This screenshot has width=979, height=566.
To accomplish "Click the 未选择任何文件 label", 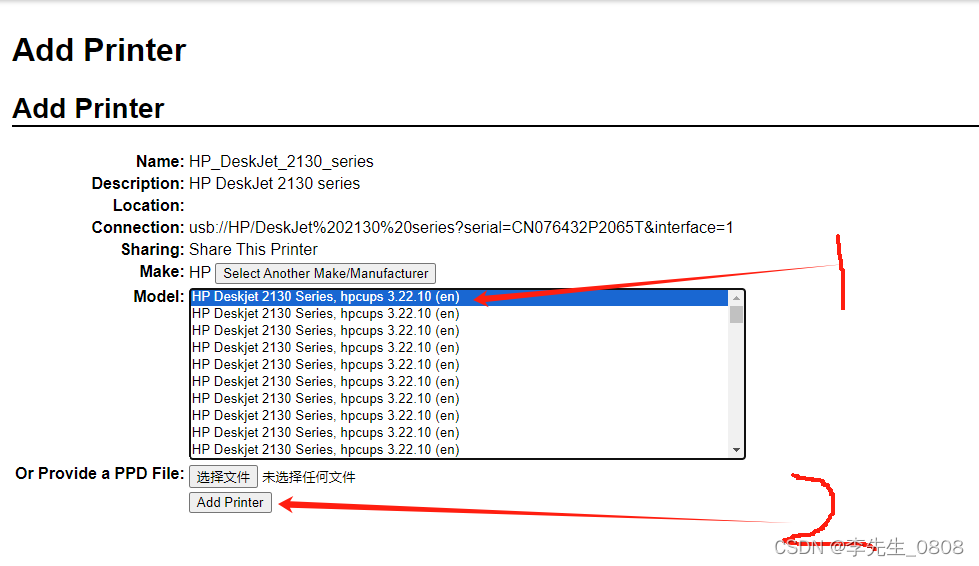I will (x=308, y=477).
